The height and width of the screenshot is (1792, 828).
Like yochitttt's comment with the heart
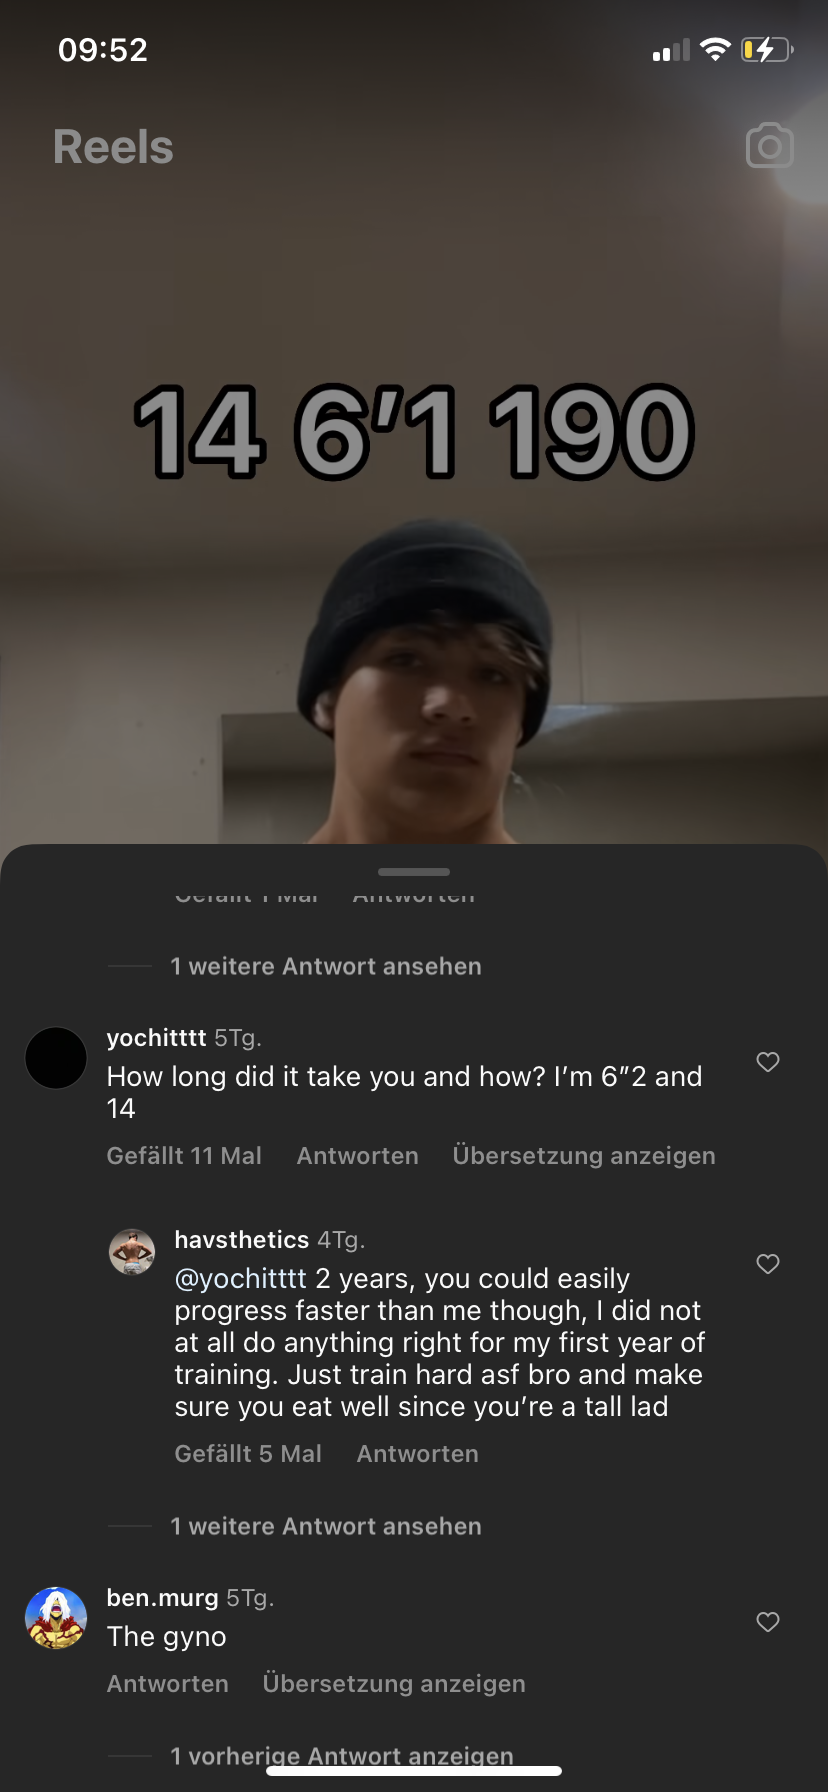[x=768, y=1062]
